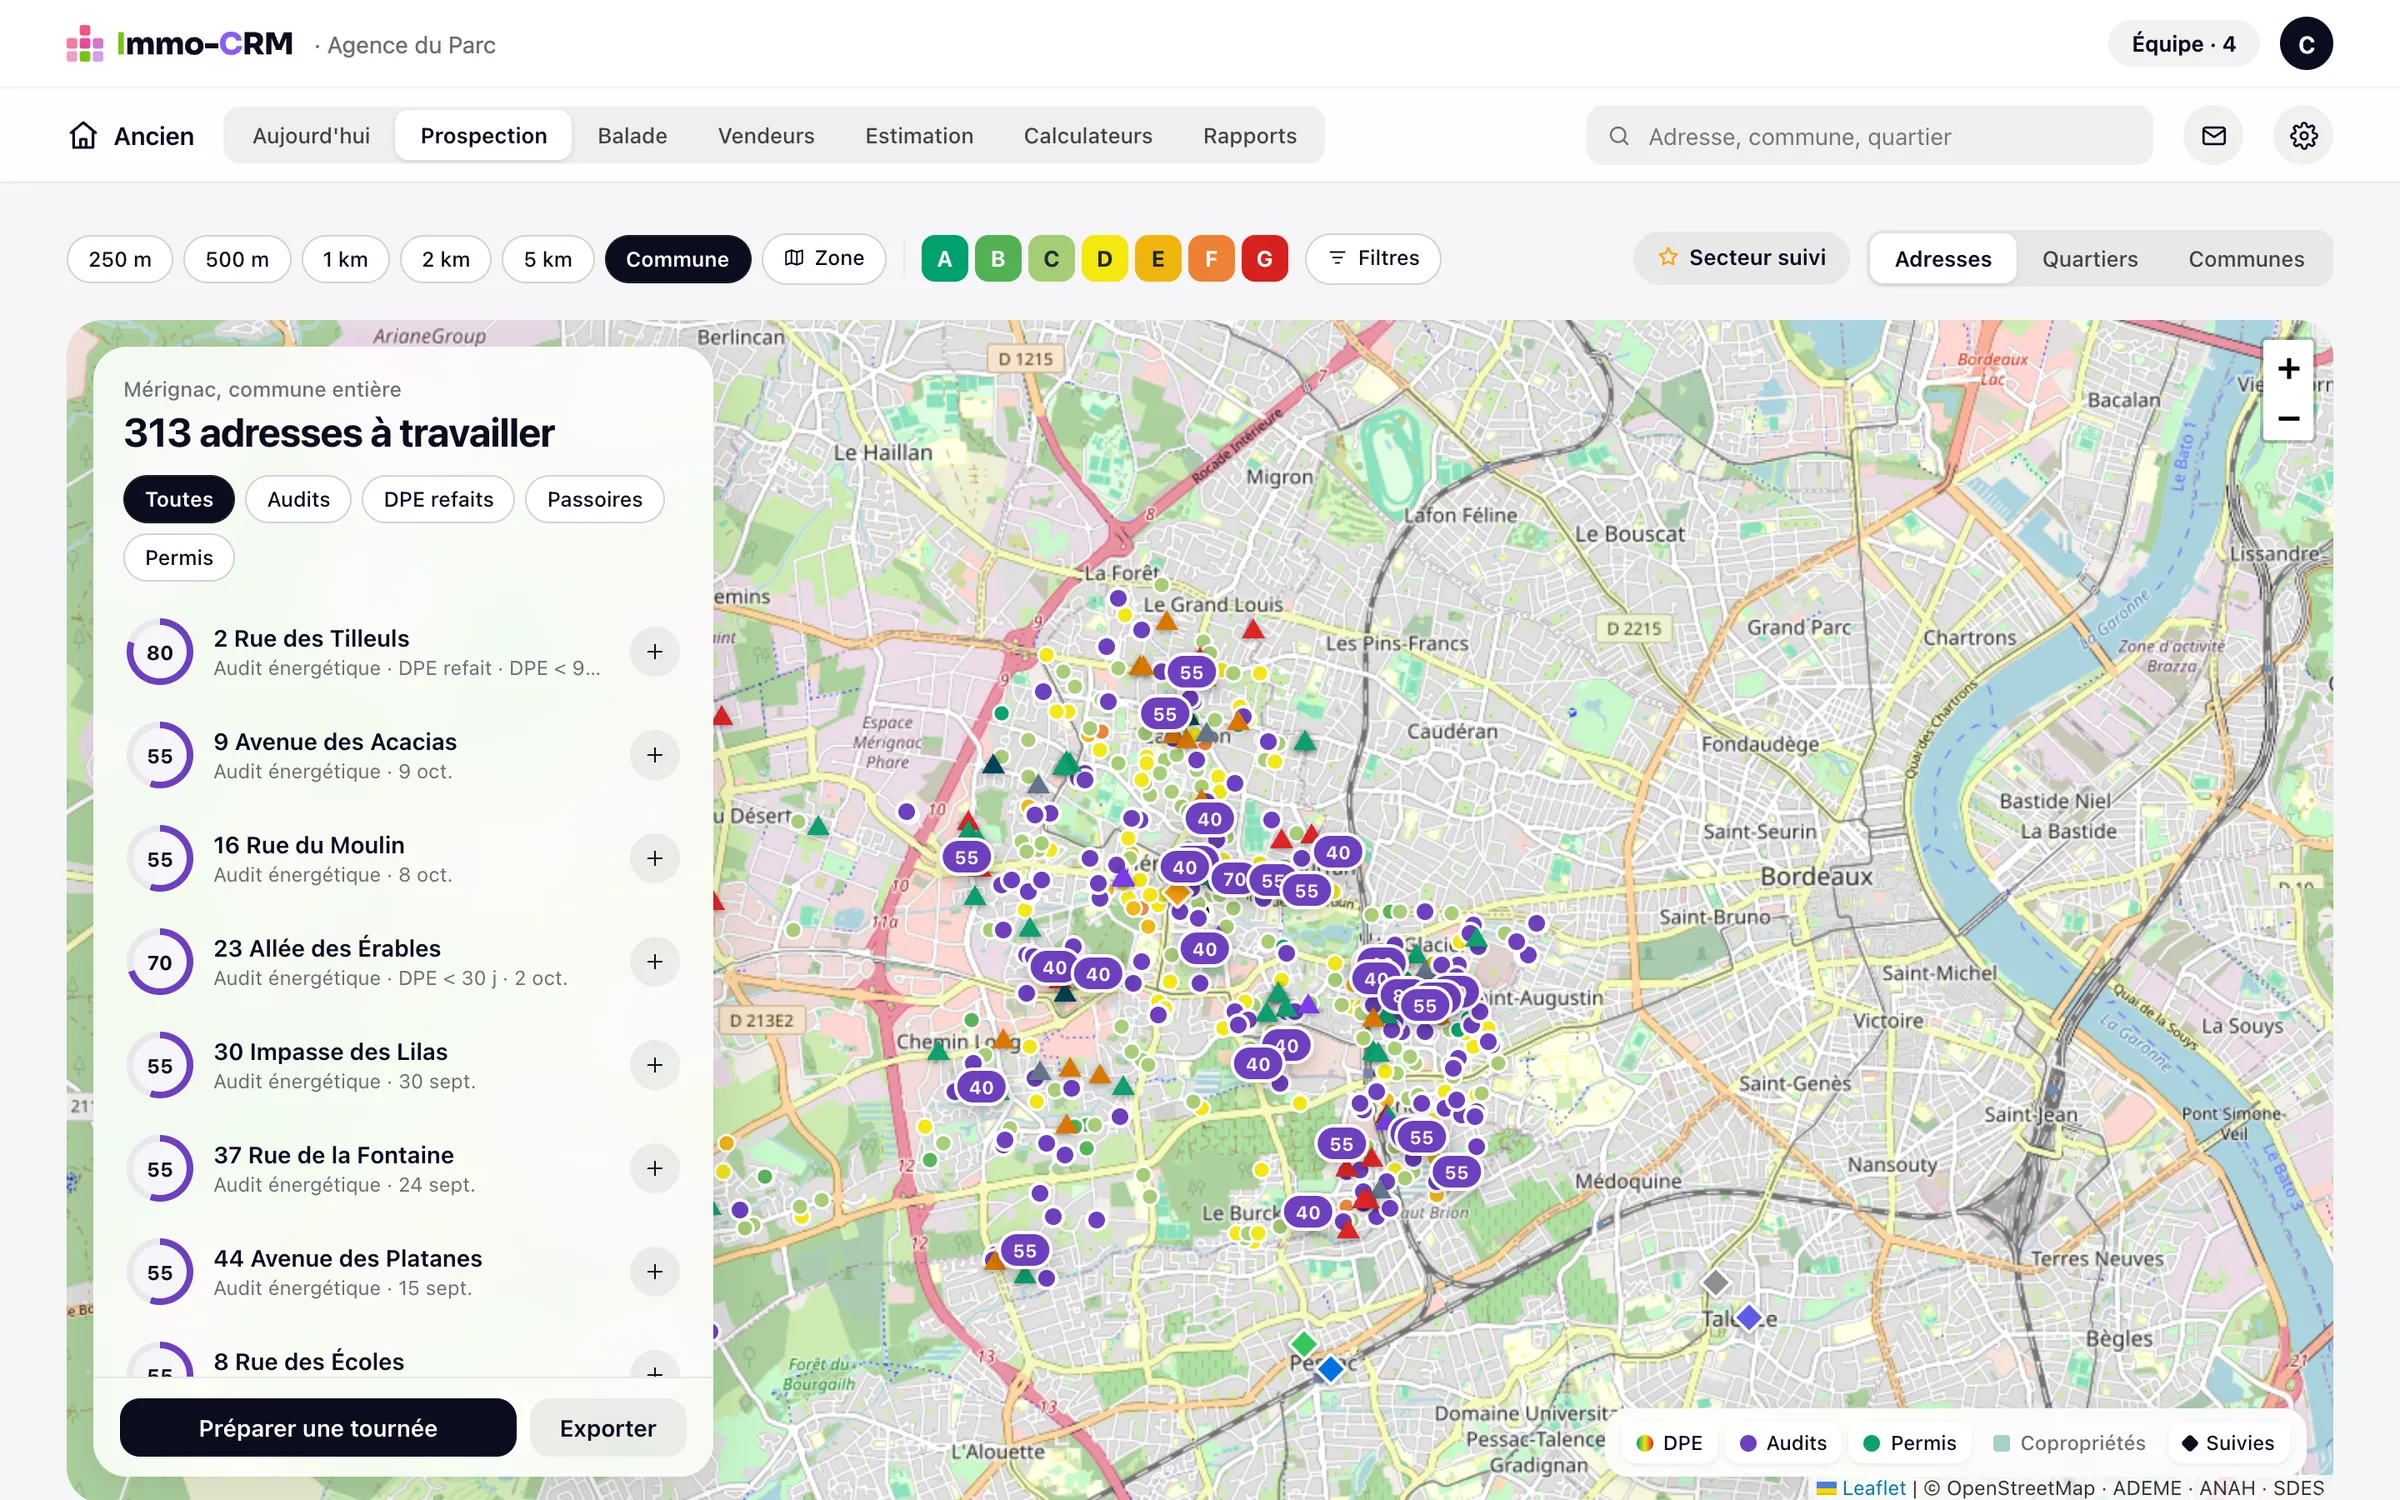Add 16 Rue du Moulin with plus

pyautogui.click(x=655, y=858)
